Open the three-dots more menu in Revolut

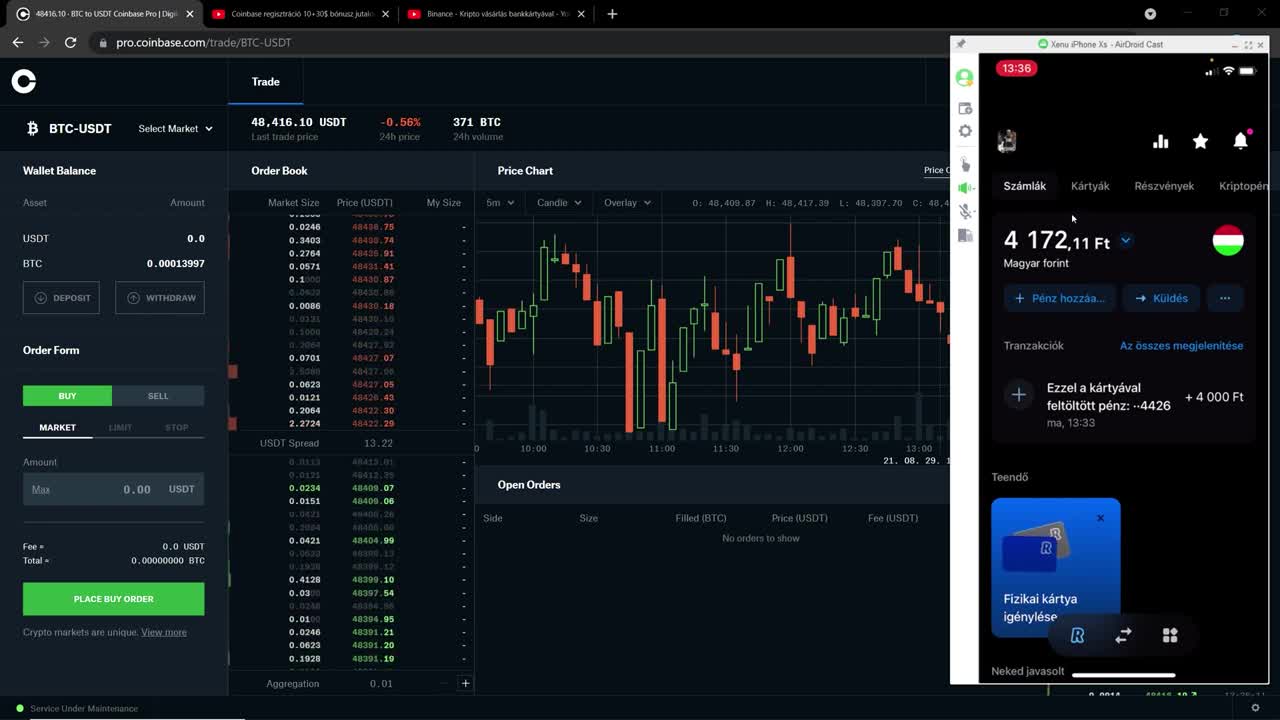[x=1224, y=298]
